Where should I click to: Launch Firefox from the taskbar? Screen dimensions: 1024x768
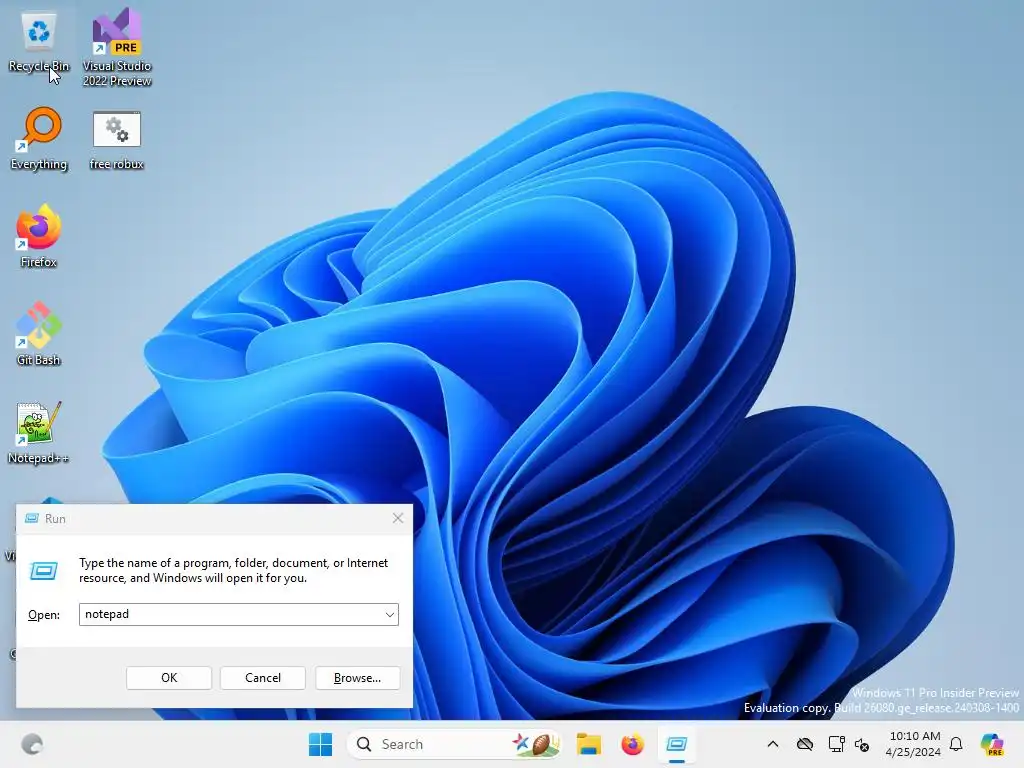point(632,744)
